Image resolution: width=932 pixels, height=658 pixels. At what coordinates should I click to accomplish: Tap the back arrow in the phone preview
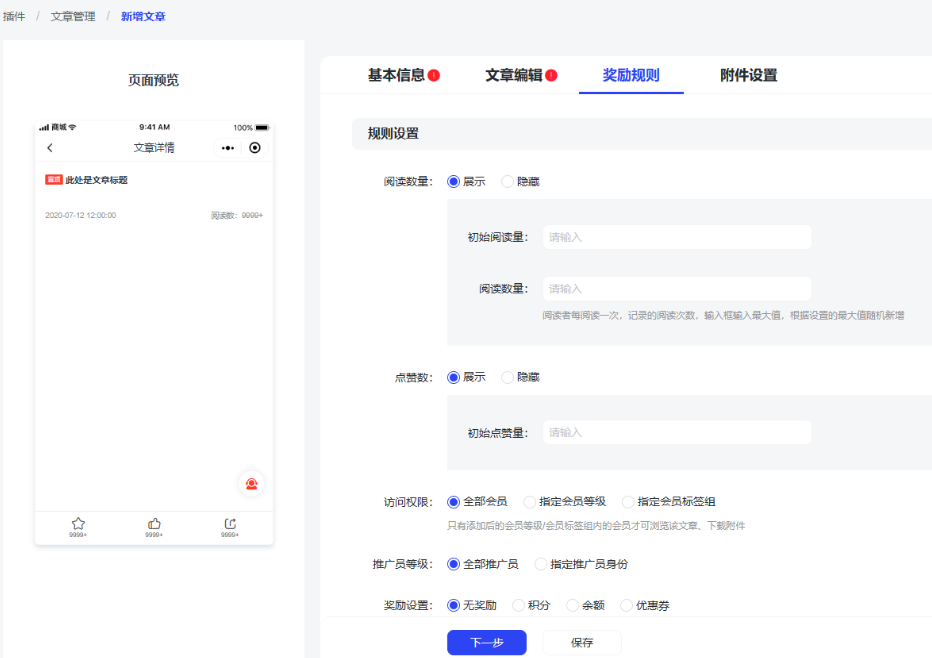tap(50, 148)
